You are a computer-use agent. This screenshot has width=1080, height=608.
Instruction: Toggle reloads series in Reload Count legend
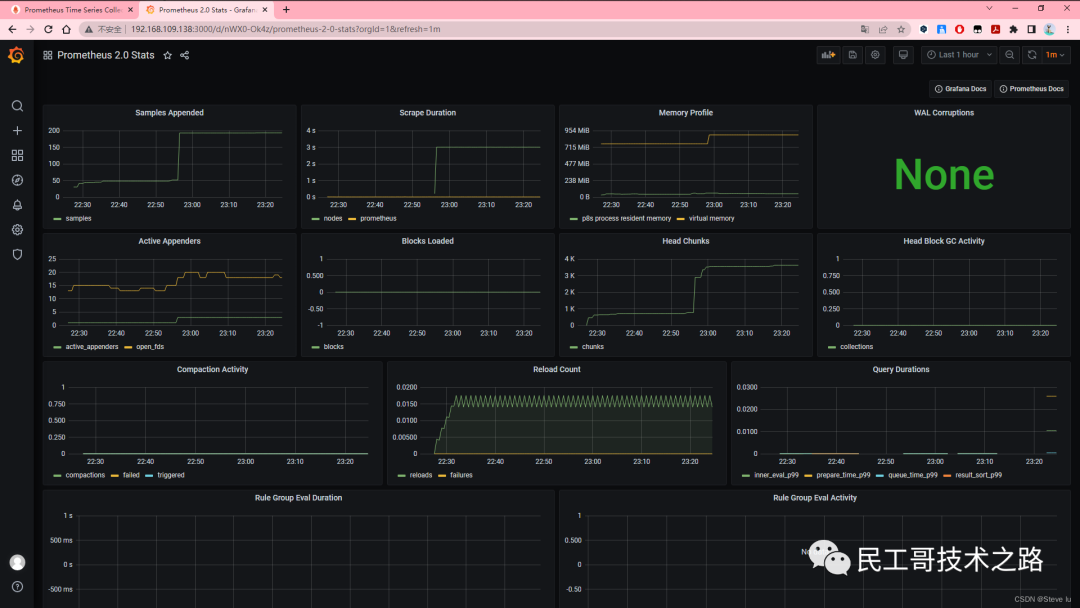click(421, 475)
